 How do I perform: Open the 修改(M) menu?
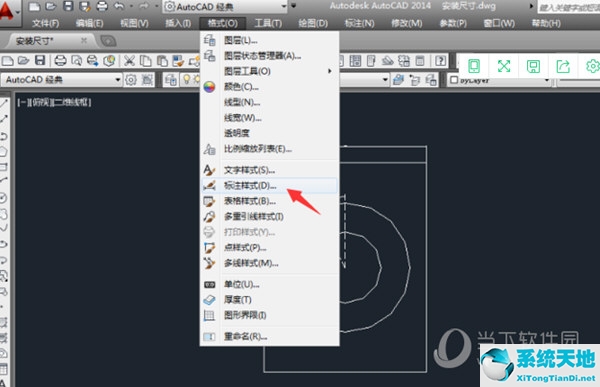[406, 23]
